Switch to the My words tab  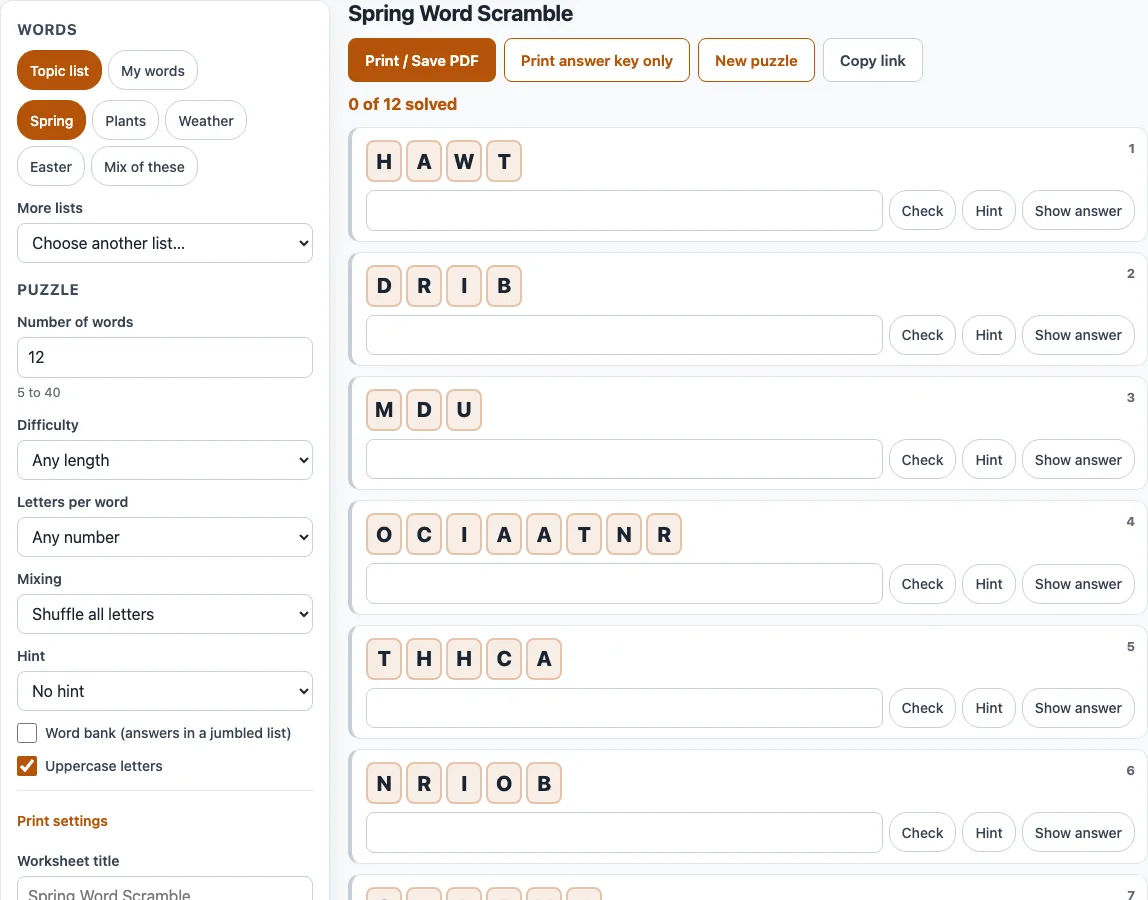click(x=152, y=70)
